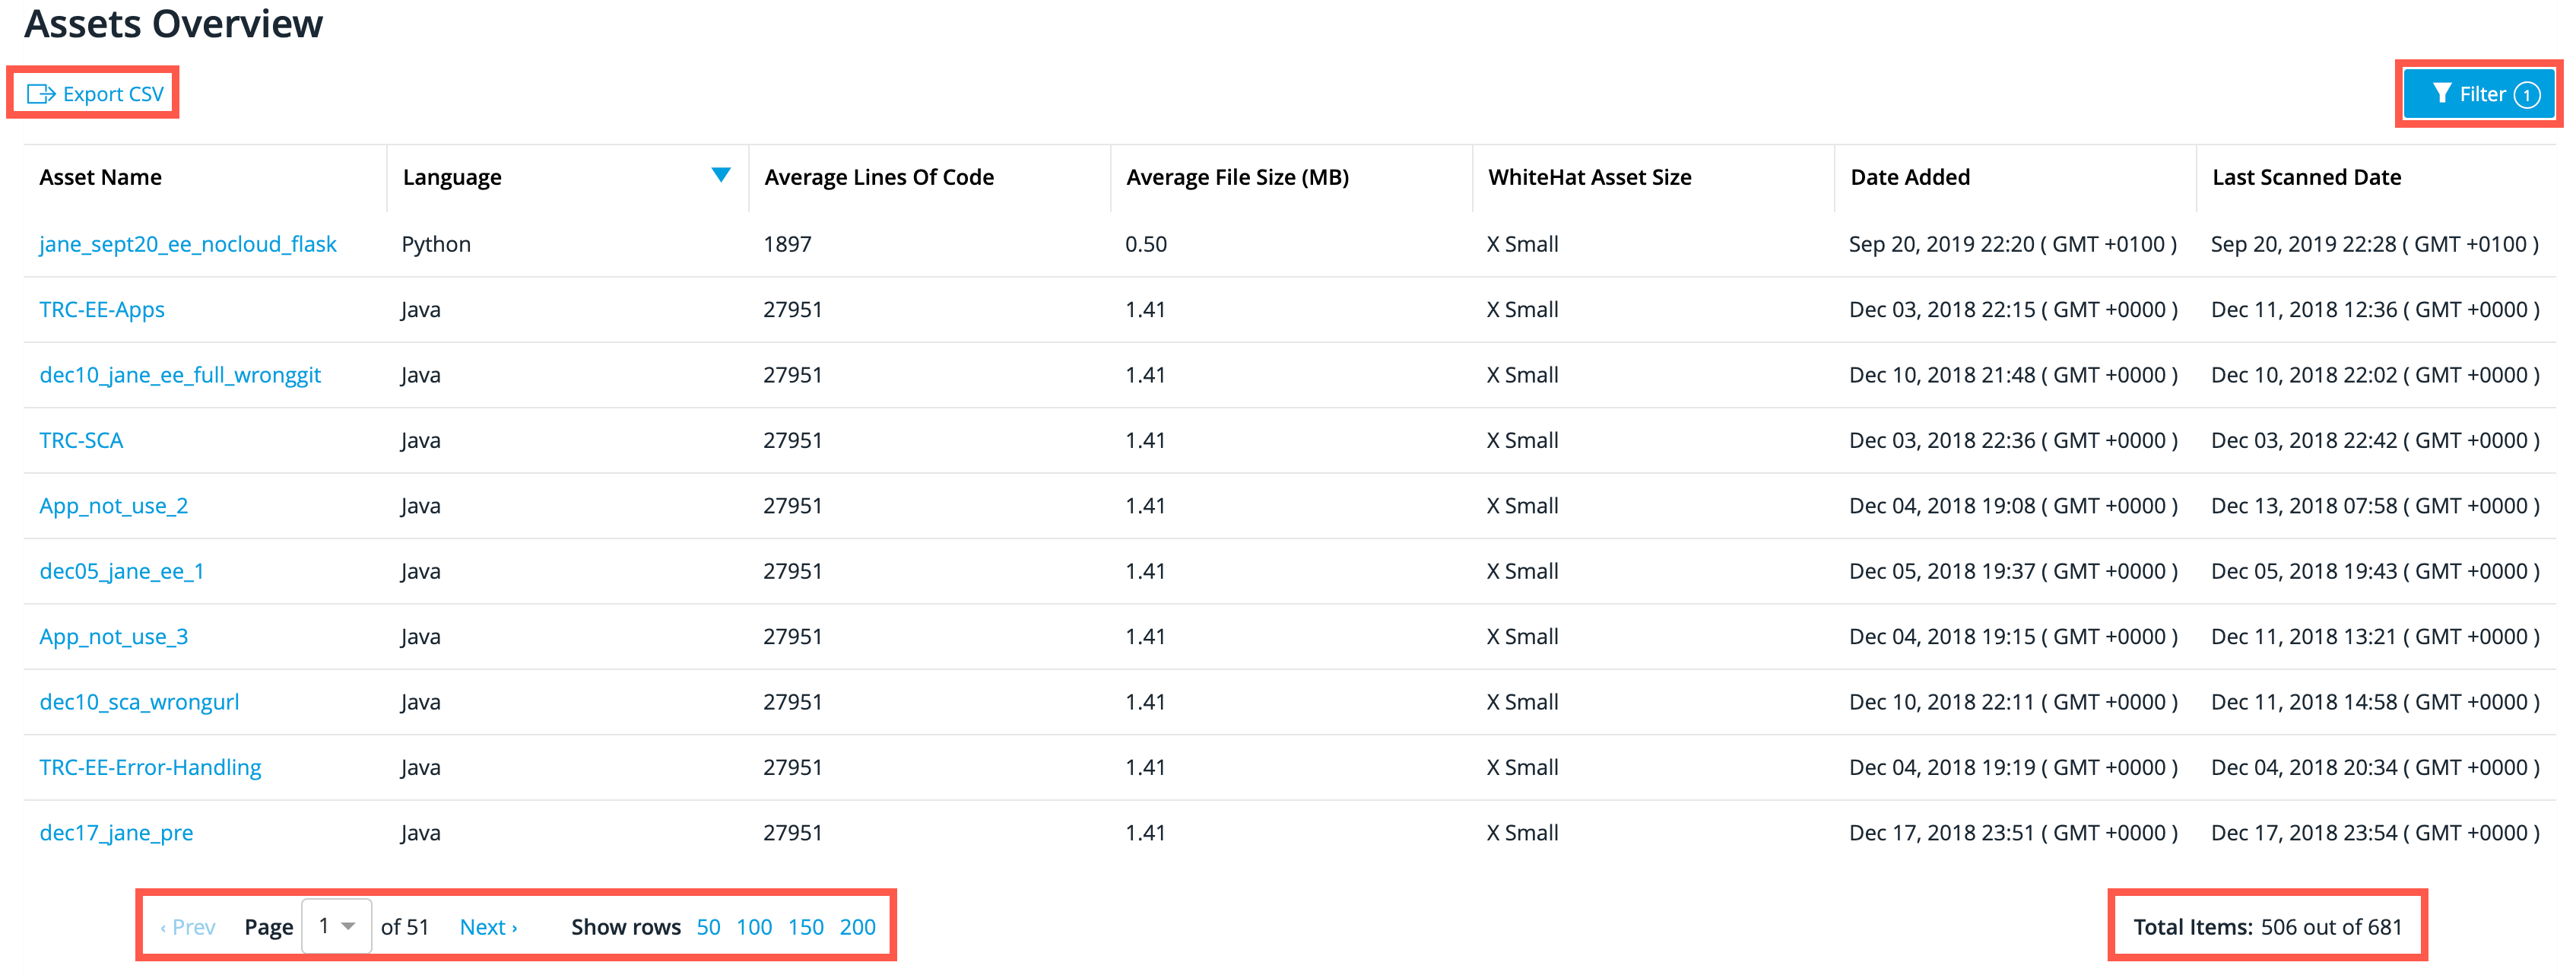Screen dimensions: 2576x975
Task: Sort by Asset Name column header
Action: (100, 177)
